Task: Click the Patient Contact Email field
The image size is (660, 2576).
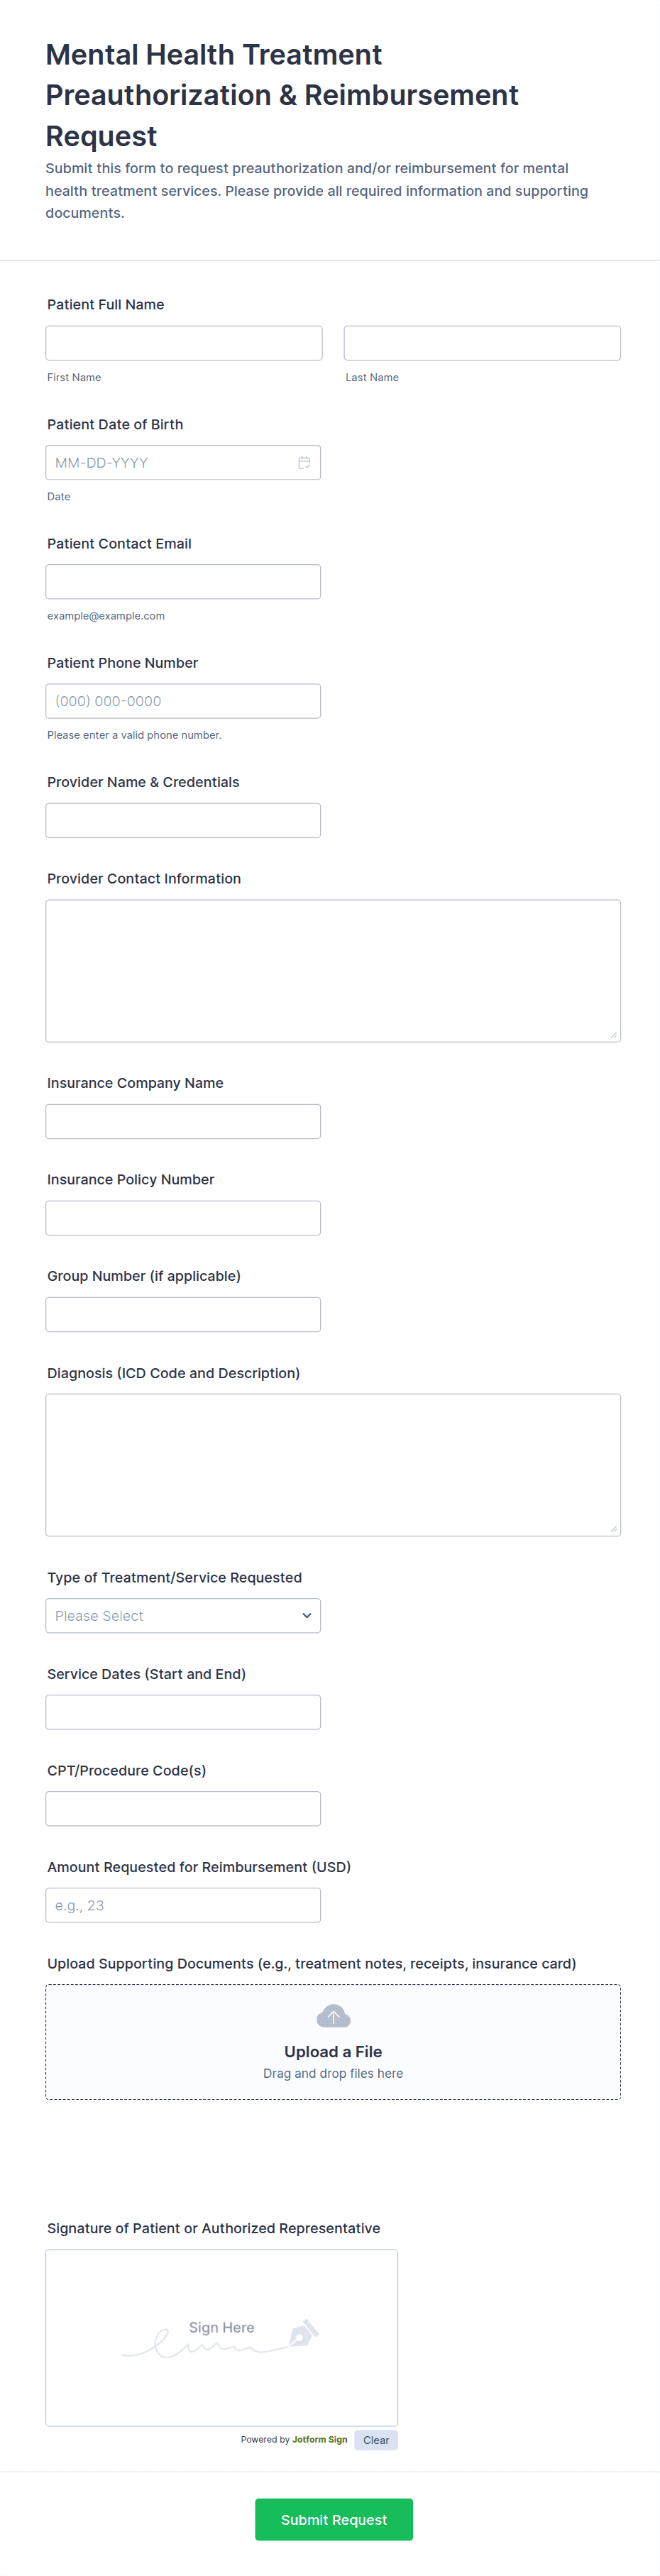Action: click(x=183, y=582)
